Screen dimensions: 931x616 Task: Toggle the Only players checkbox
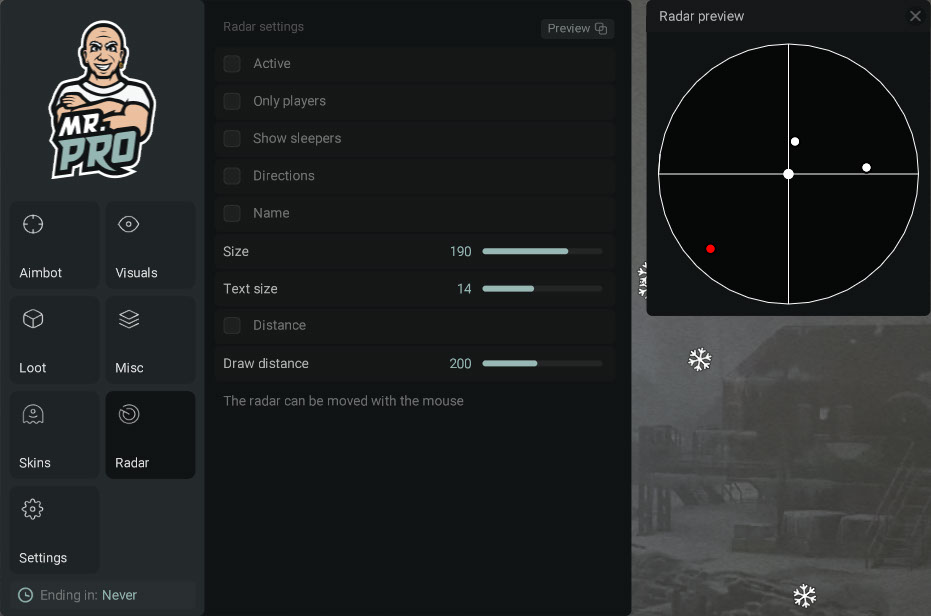click(232, 101)
